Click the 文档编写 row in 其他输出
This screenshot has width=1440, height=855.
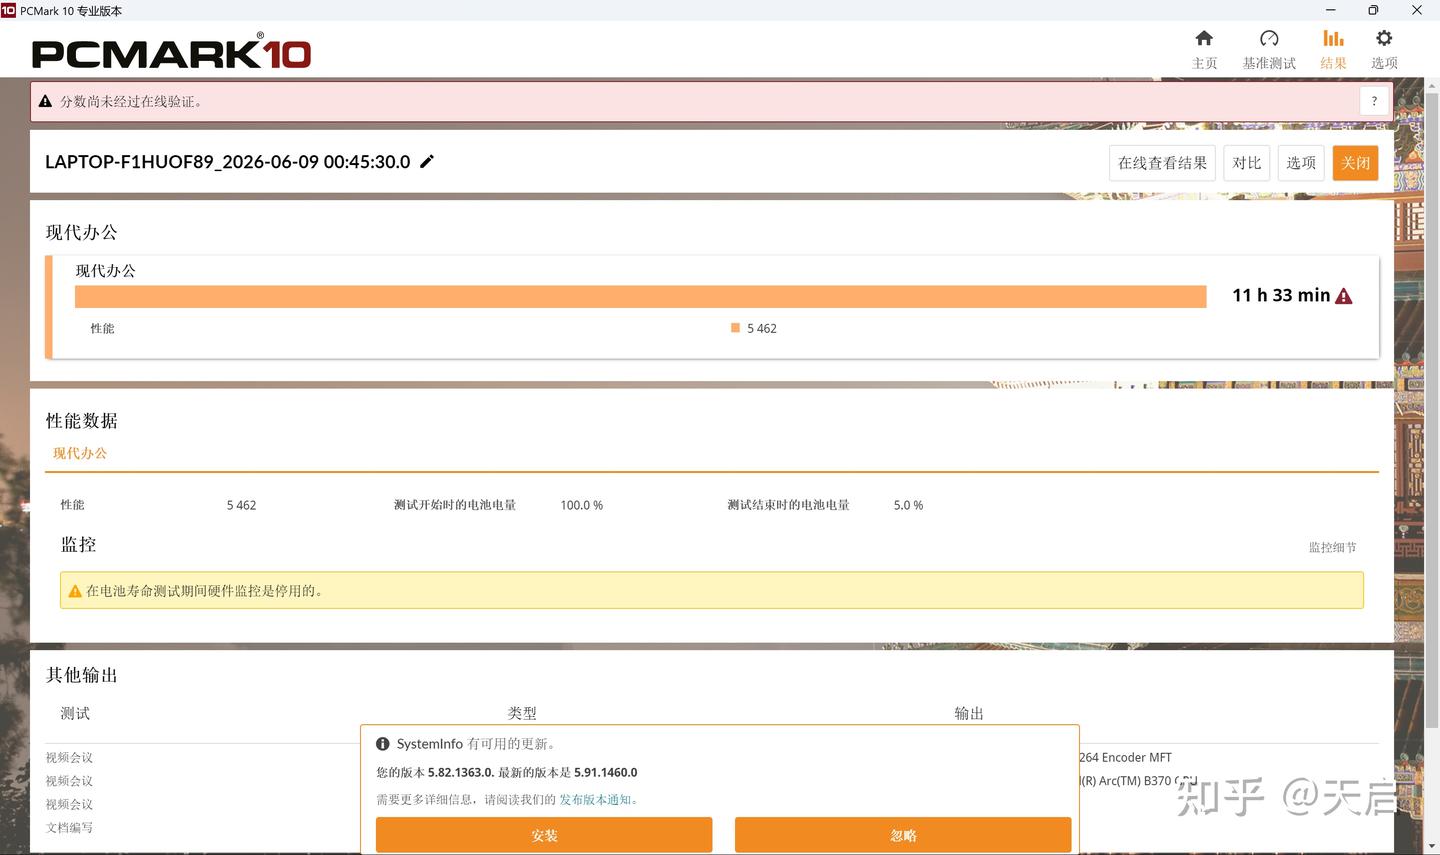pos(69,827)
